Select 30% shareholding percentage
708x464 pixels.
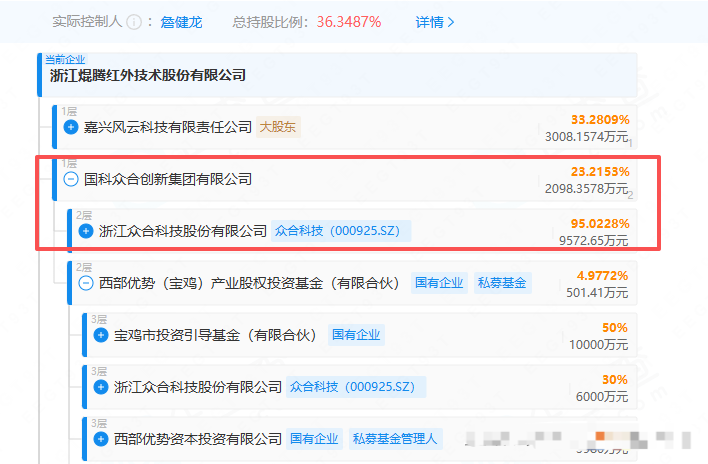(x=615, y=379)
